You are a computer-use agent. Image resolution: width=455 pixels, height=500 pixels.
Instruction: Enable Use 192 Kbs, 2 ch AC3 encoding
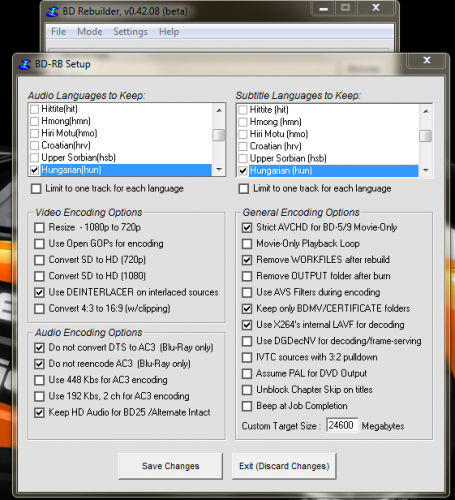39,396
